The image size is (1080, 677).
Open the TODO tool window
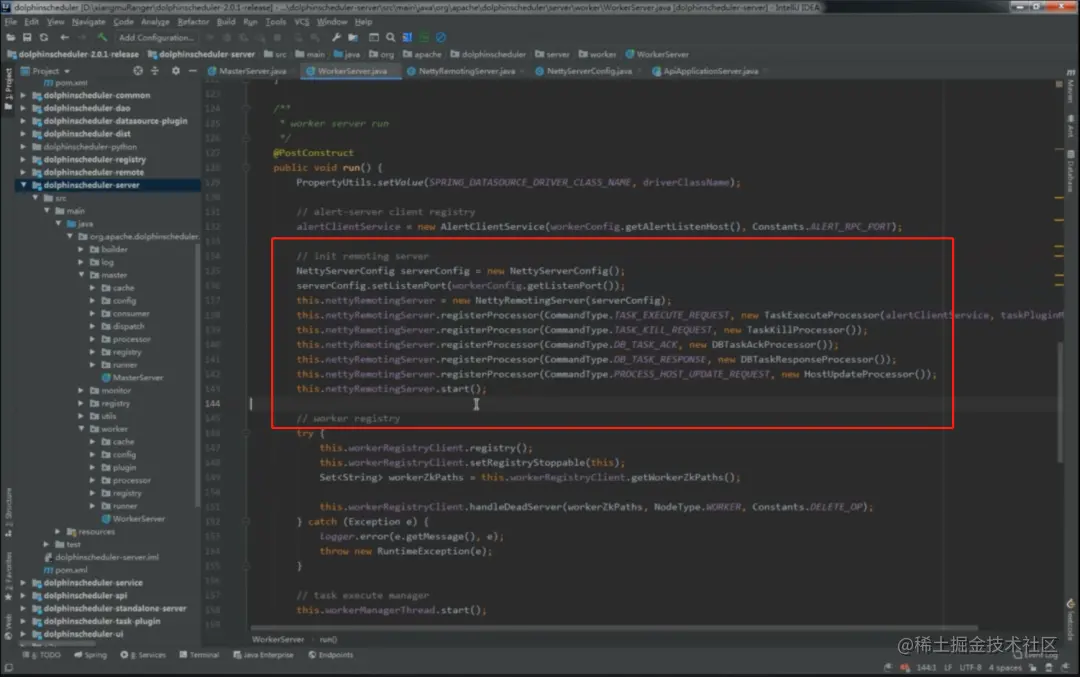43,655
